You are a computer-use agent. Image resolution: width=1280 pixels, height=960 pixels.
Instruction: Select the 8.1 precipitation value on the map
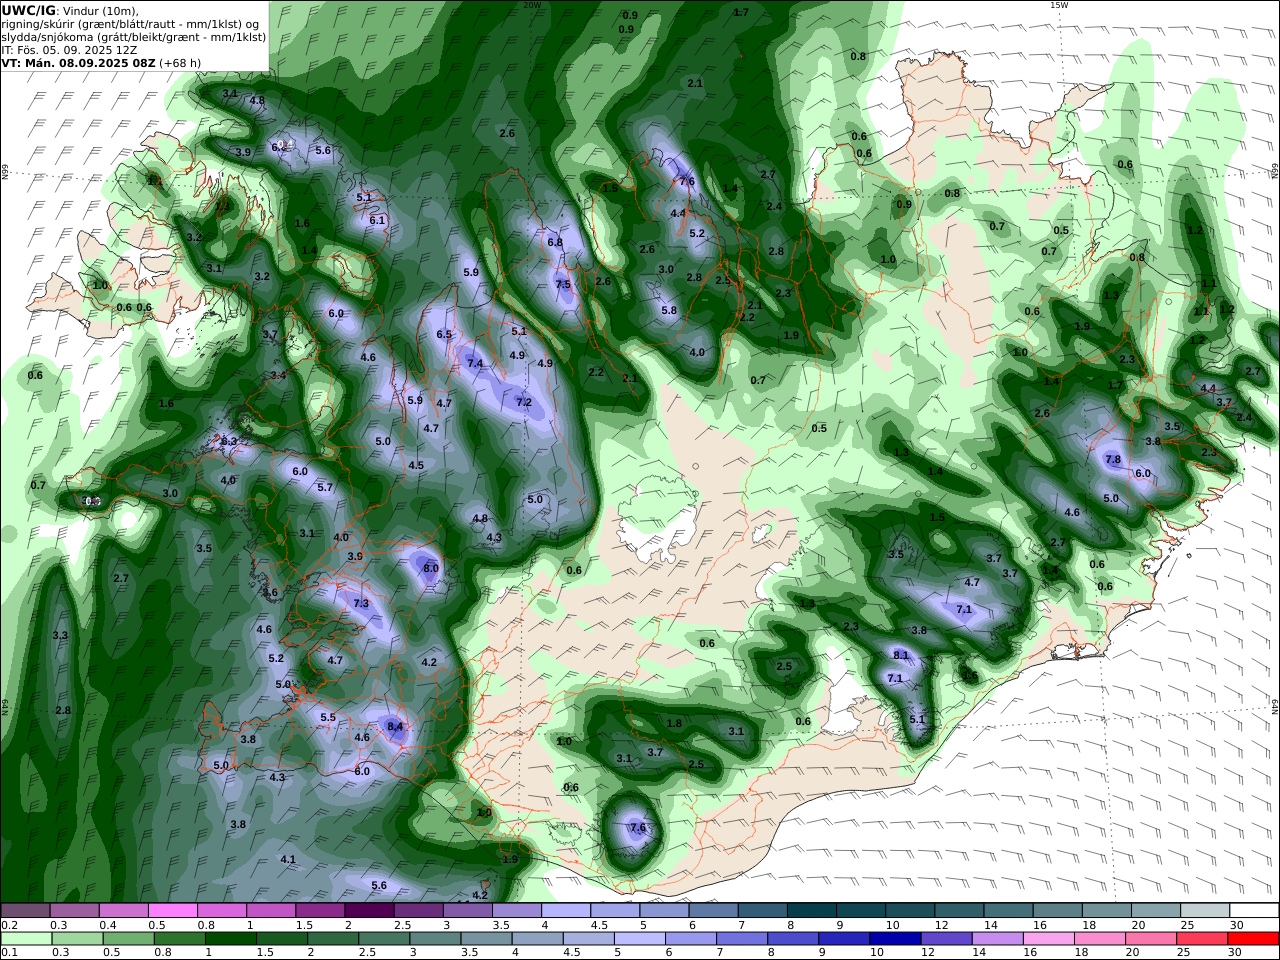coord(901,655)
